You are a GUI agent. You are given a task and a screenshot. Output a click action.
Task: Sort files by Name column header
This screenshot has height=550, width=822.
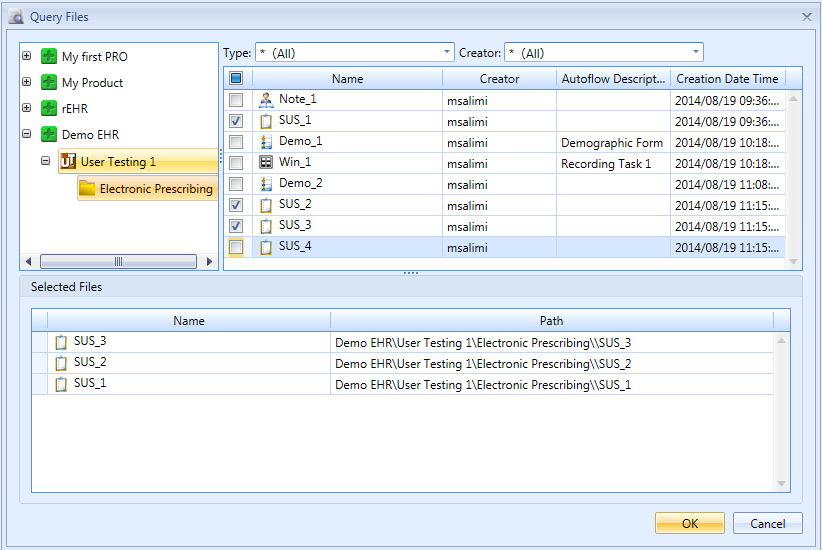pos(347,79)
